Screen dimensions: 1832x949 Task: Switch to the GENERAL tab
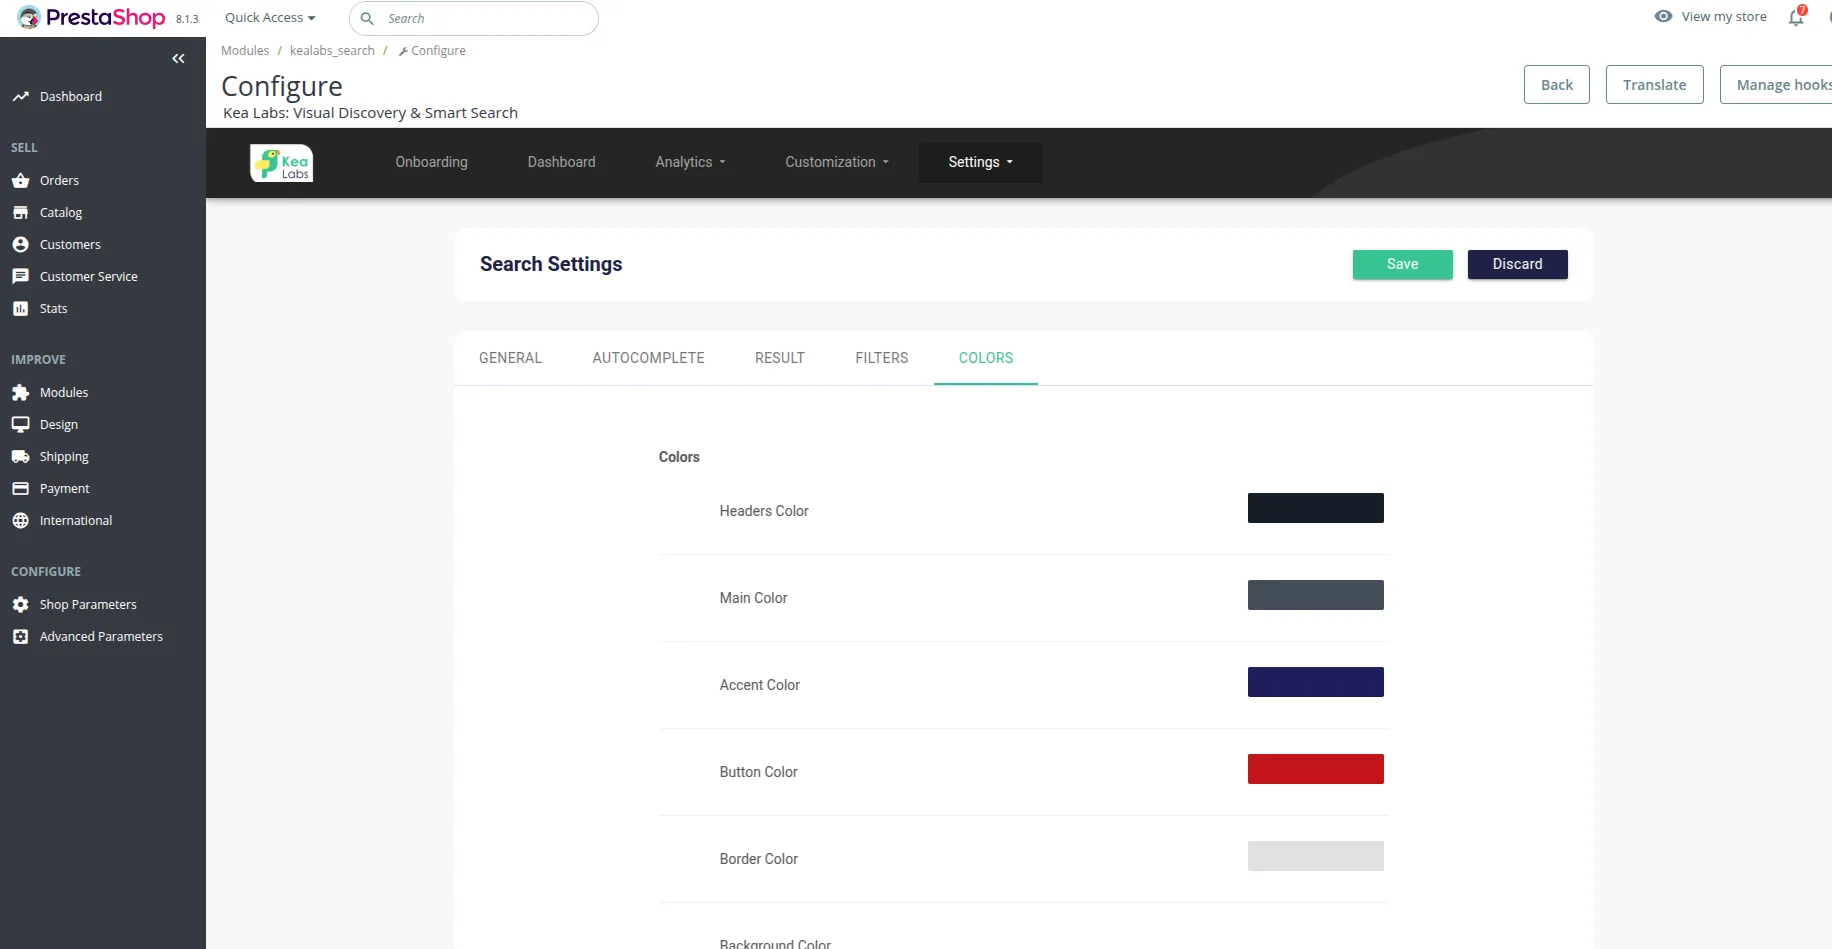pos(510,358)
